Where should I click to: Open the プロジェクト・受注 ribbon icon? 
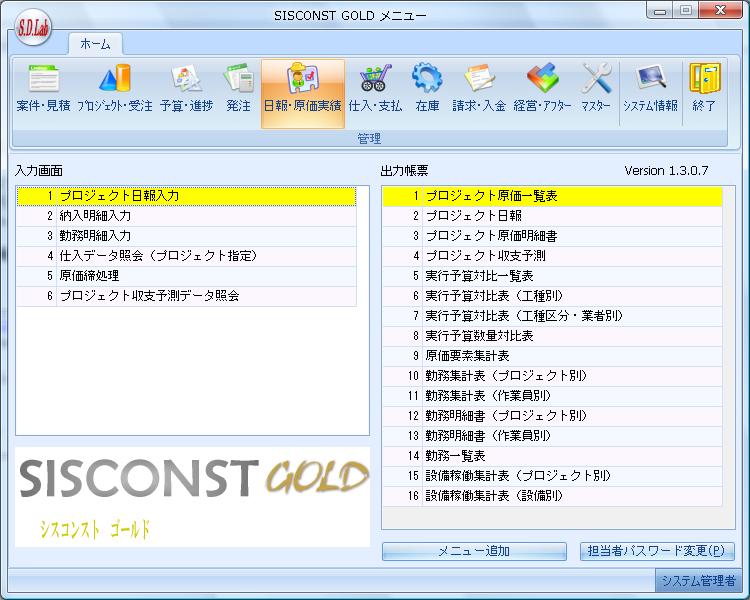coord(115,89)
